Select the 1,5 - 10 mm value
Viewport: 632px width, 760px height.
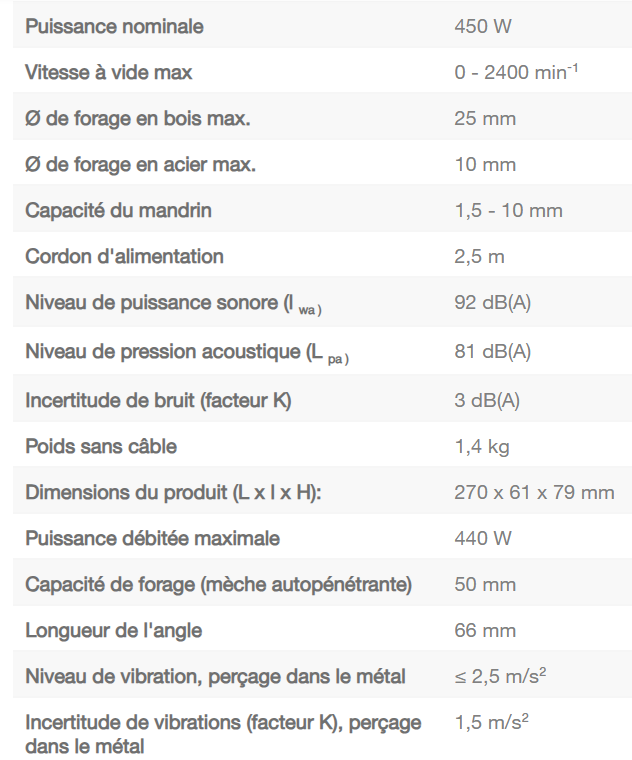tap(508, 211)
